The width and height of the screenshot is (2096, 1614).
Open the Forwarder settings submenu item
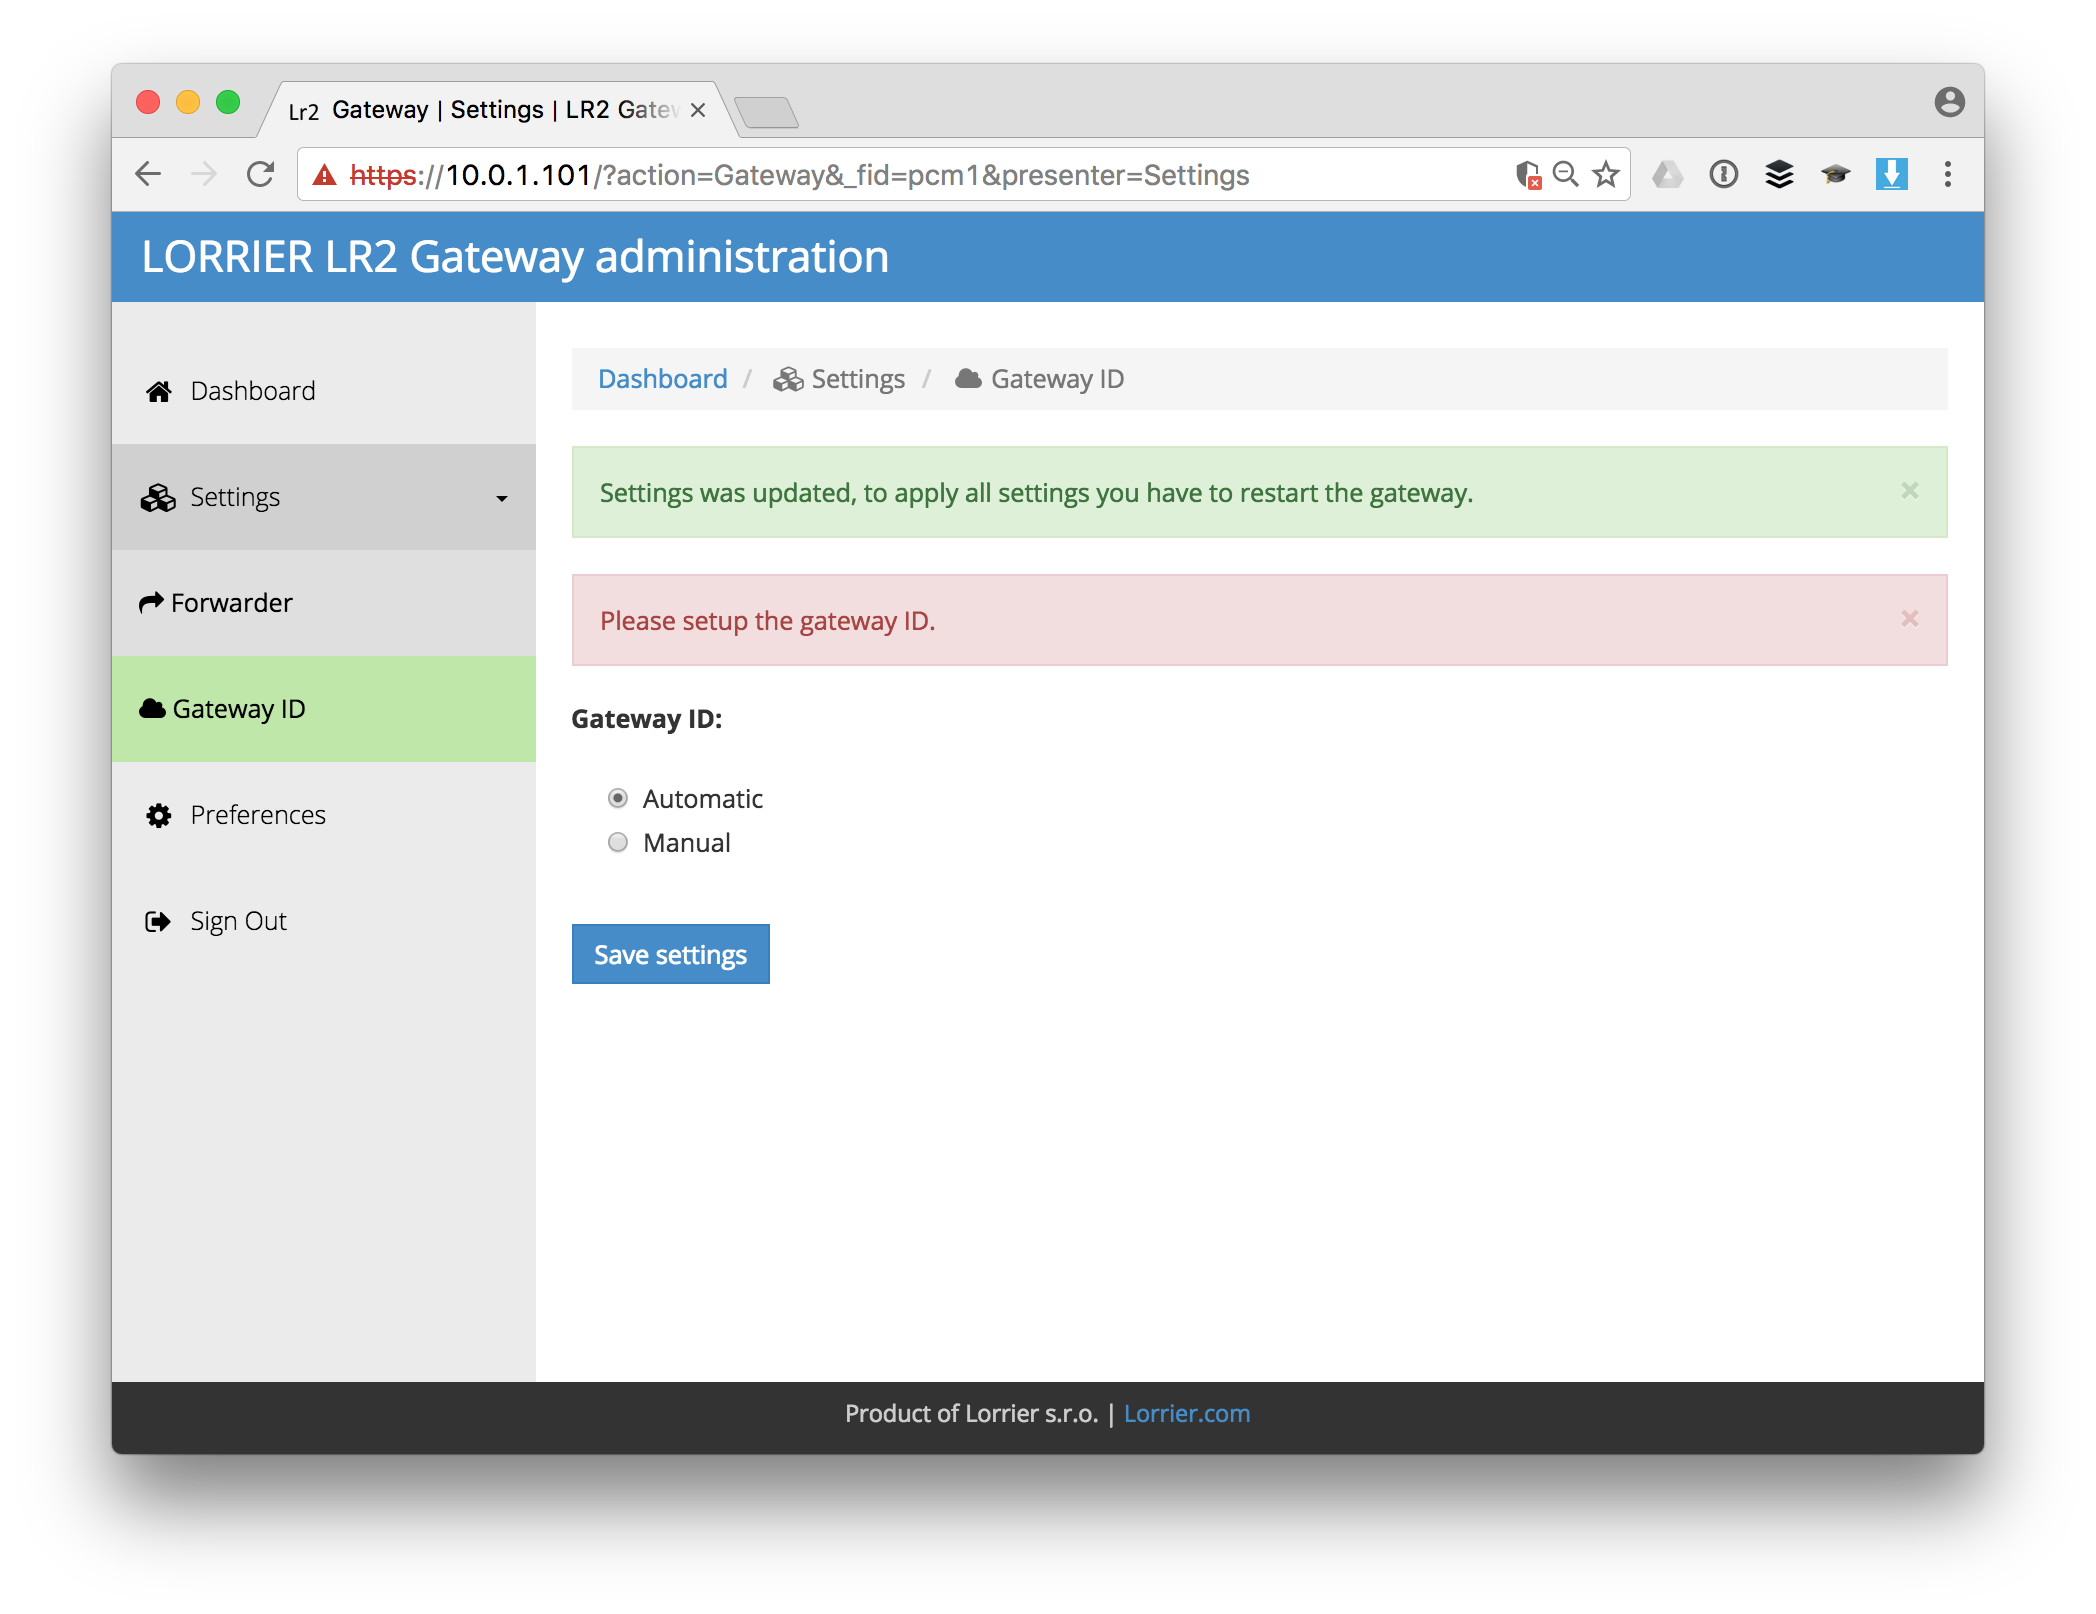tap(324, 603)
